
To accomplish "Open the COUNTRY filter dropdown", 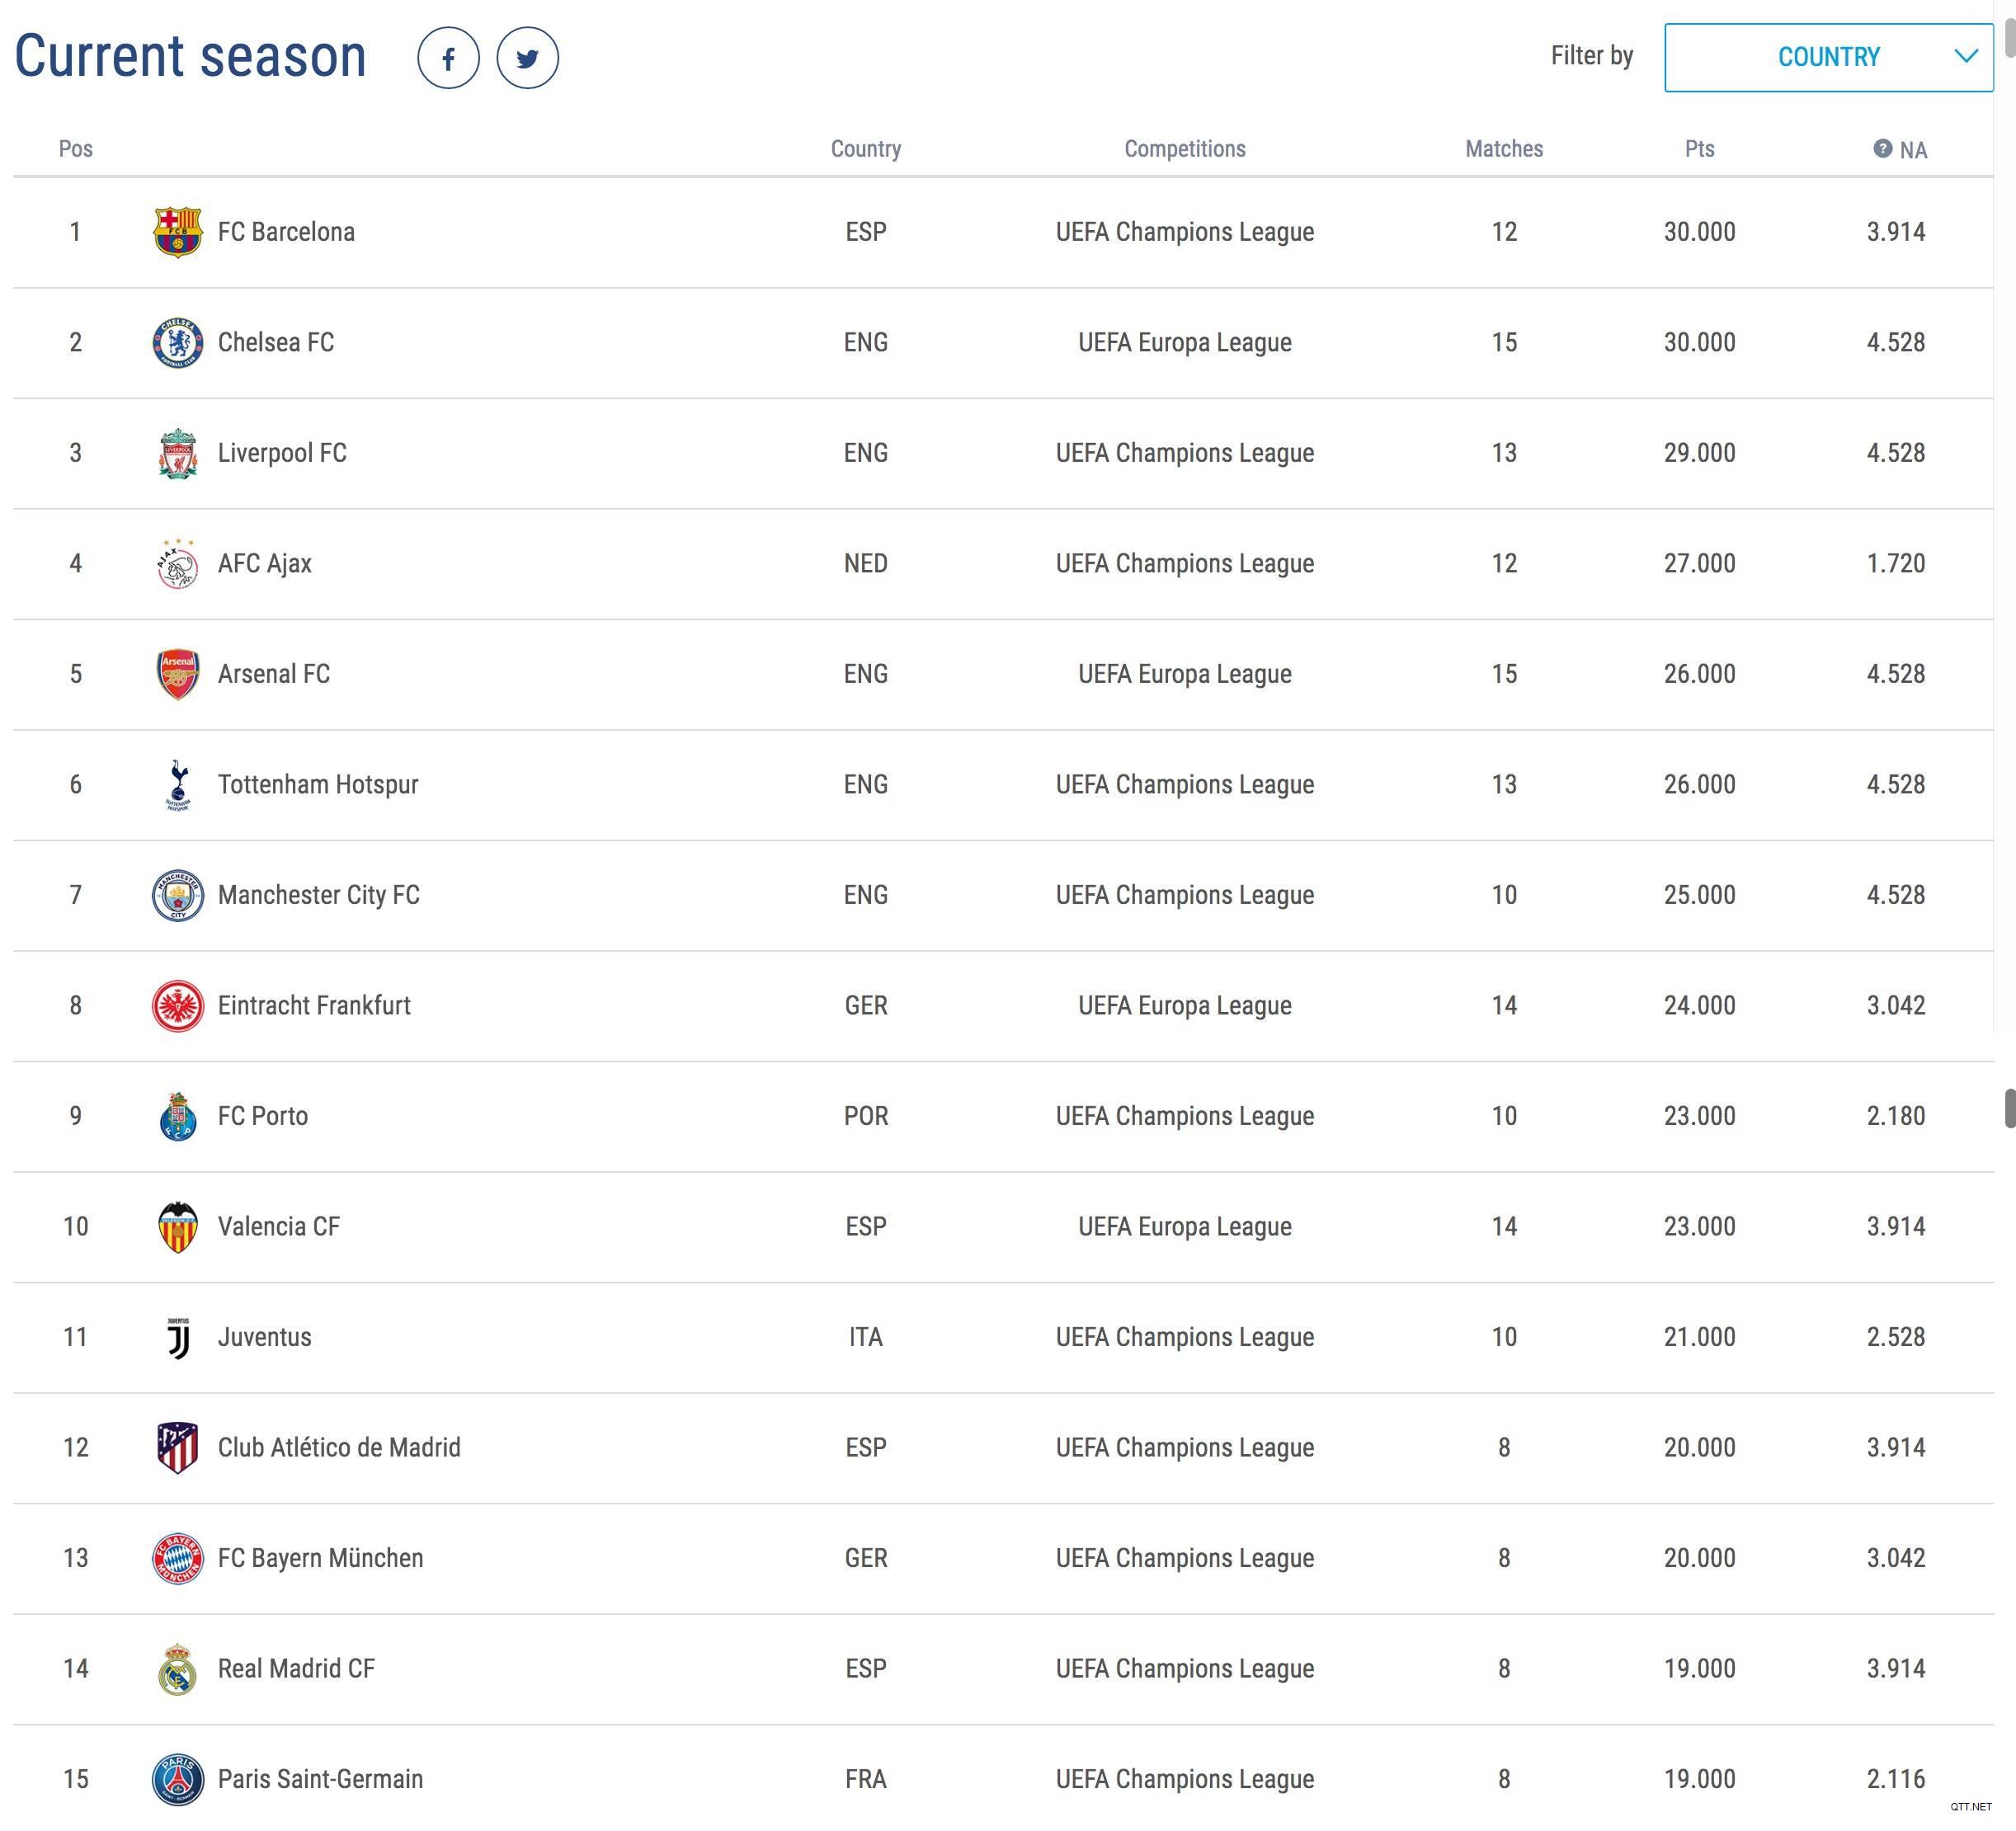I will click(x=1828, y=58).
